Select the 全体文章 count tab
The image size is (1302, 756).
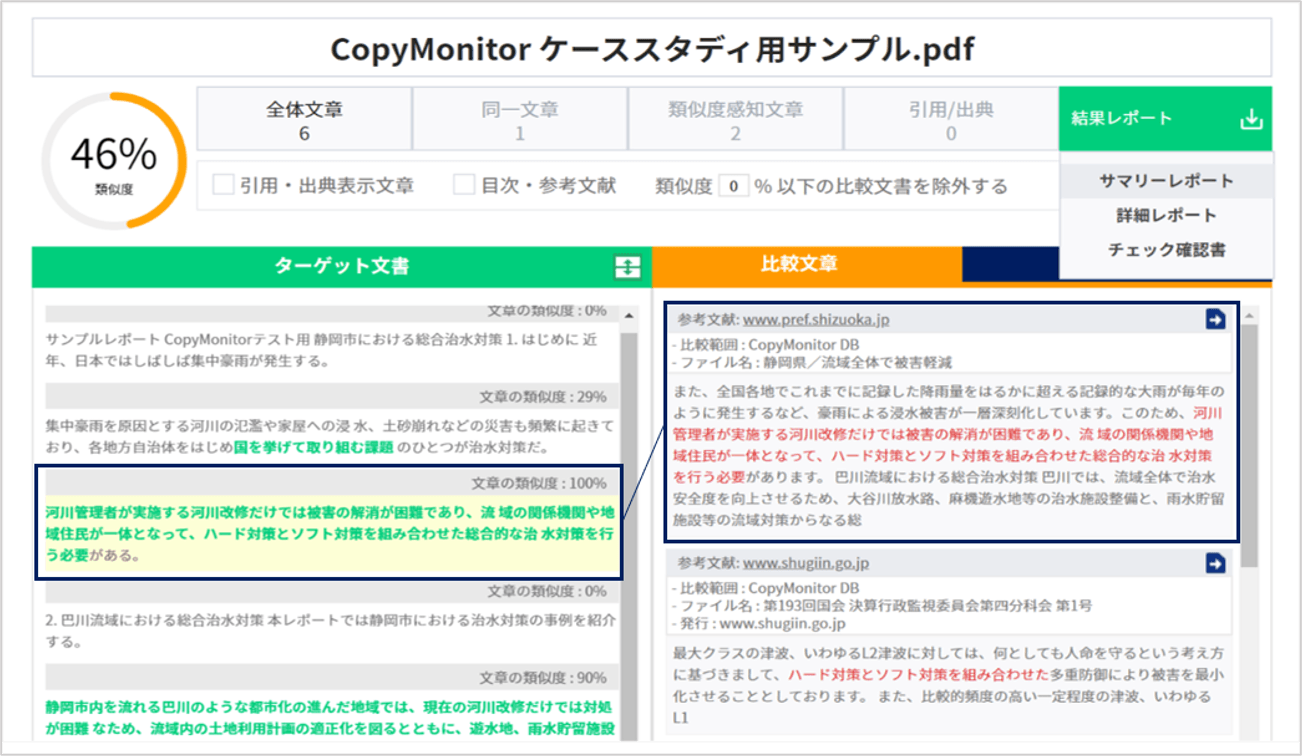pyautogui.click(x=306, y=118)
